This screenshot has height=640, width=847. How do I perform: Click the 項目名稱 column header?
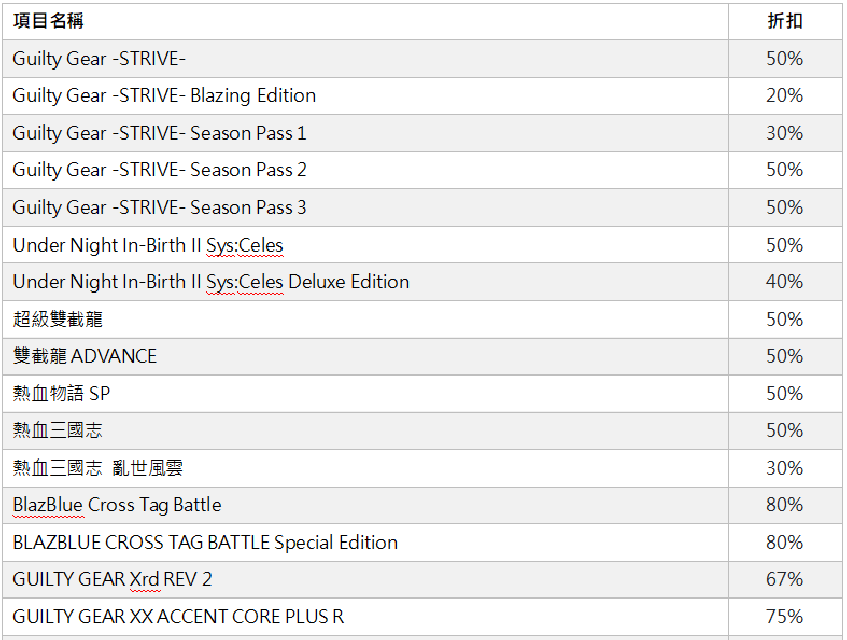pyautogui.click(x=48, y=21)
